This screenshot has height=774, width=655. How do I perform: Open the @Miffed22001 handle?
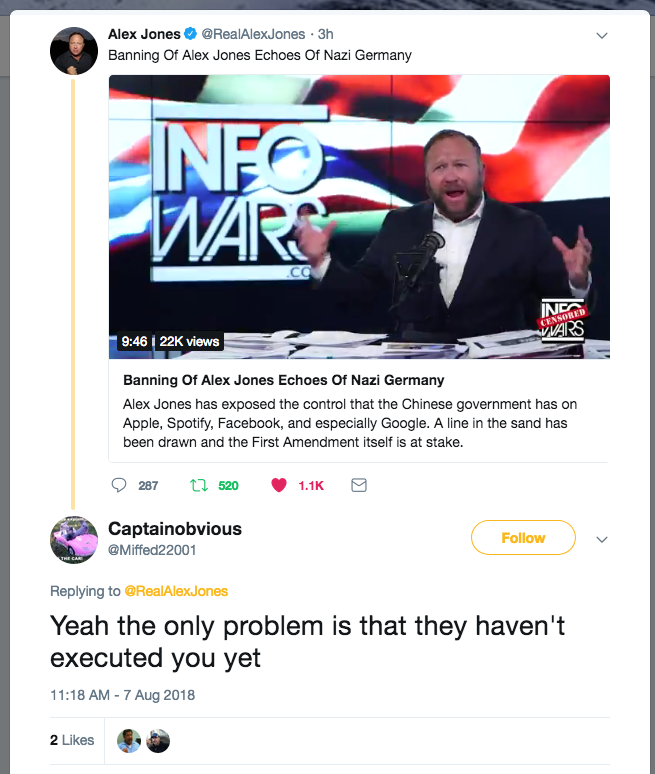tap(152, 550)
